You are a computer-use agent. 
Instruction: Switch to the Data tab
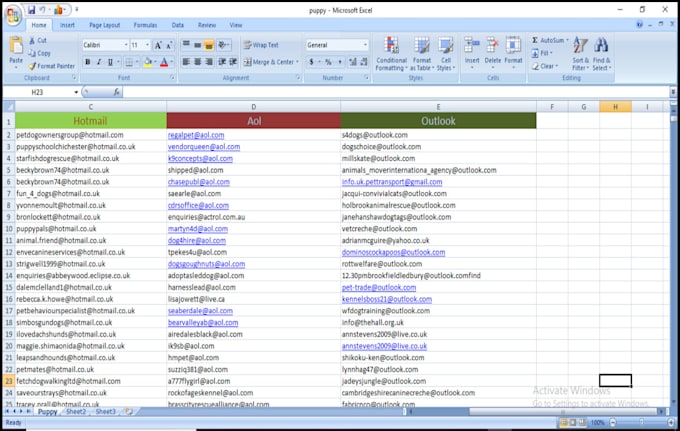point(177,25)
